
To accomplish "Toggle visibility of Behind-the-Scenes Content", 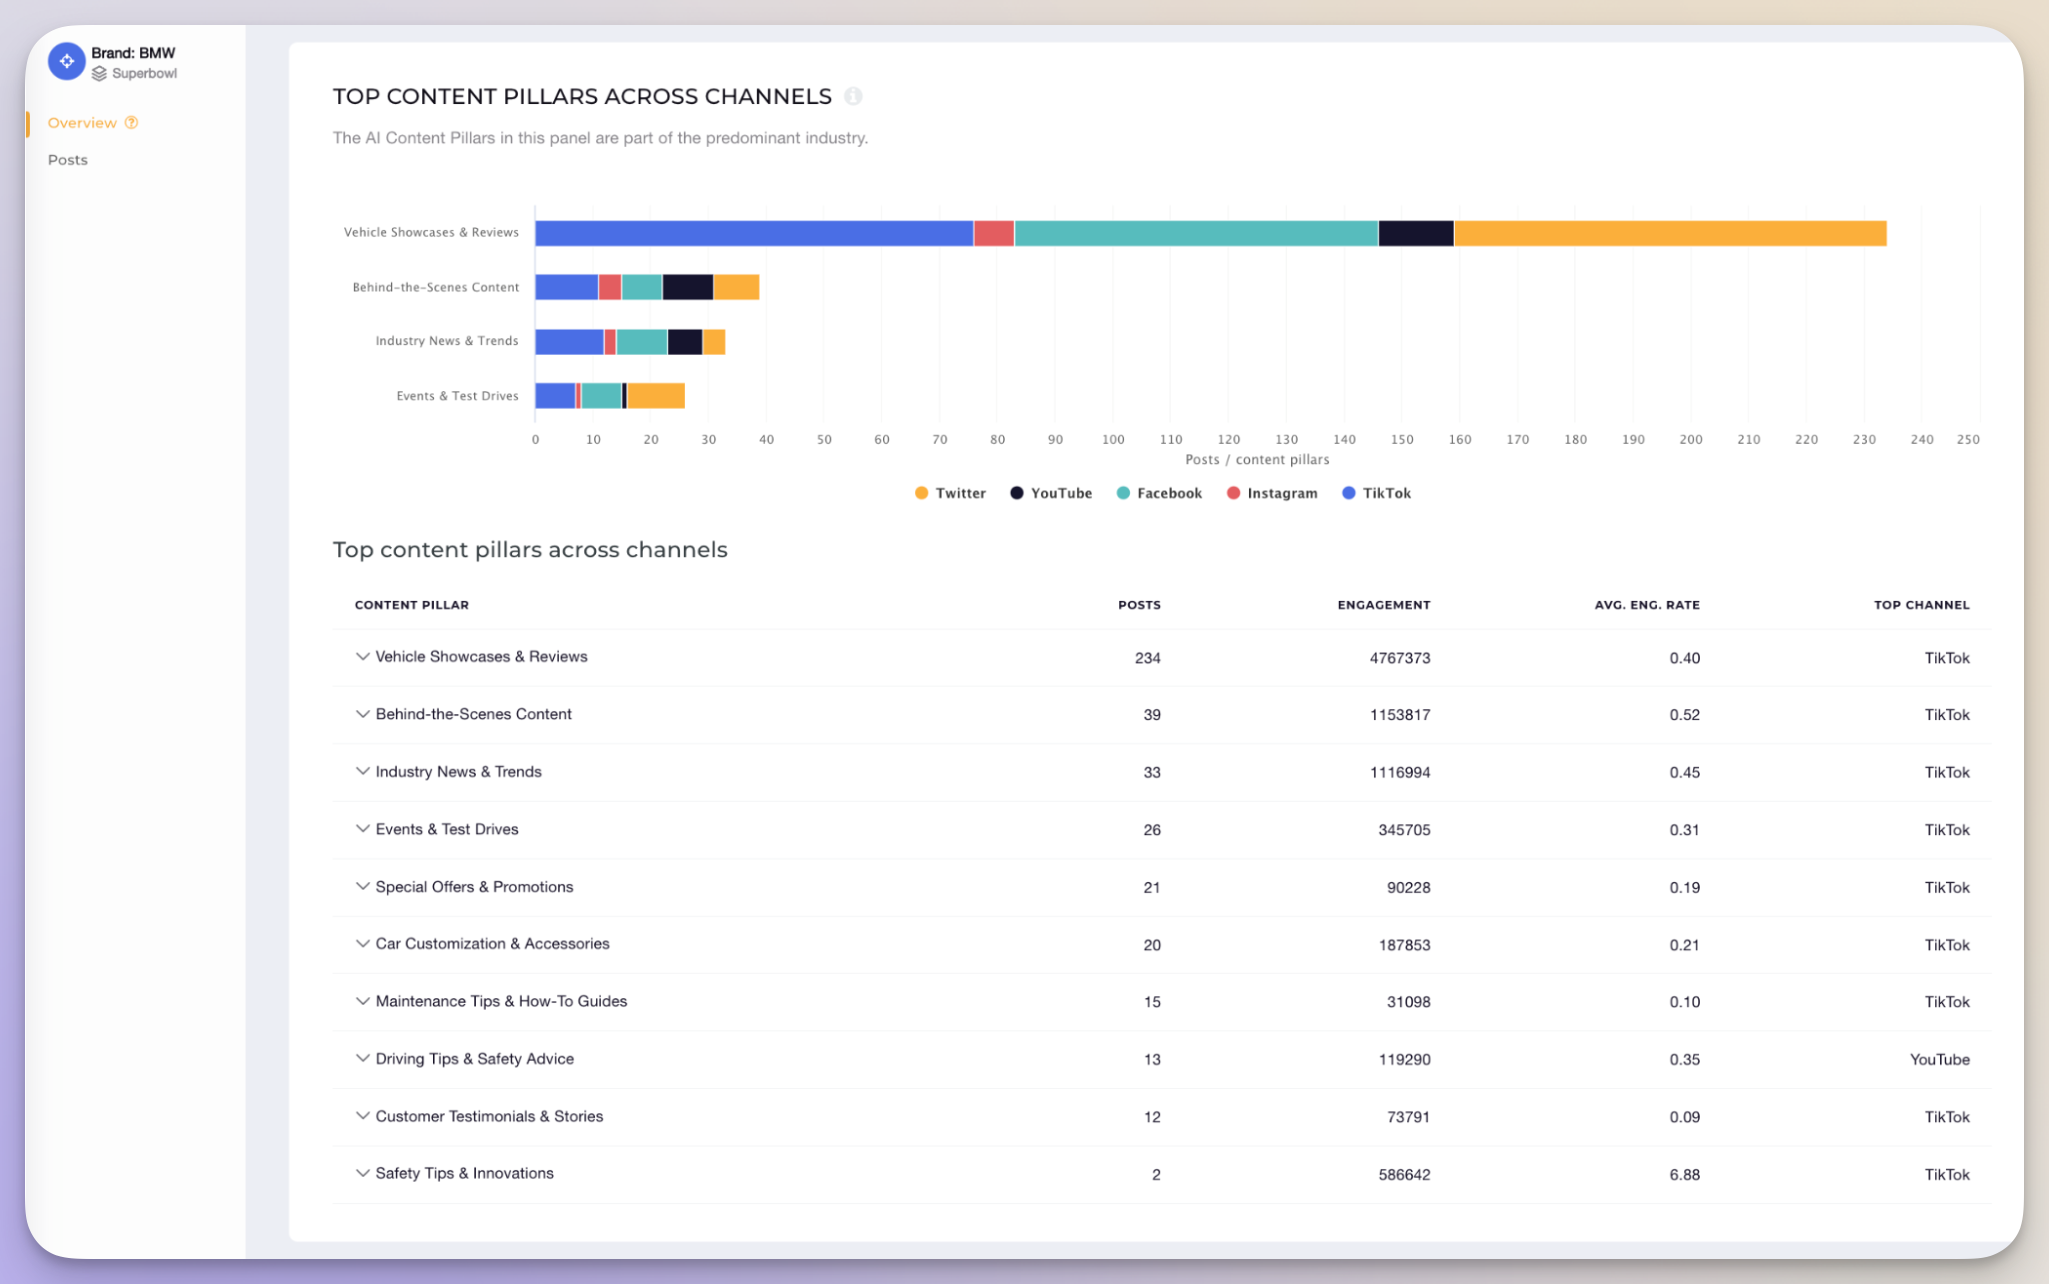I will coord(362,714).
